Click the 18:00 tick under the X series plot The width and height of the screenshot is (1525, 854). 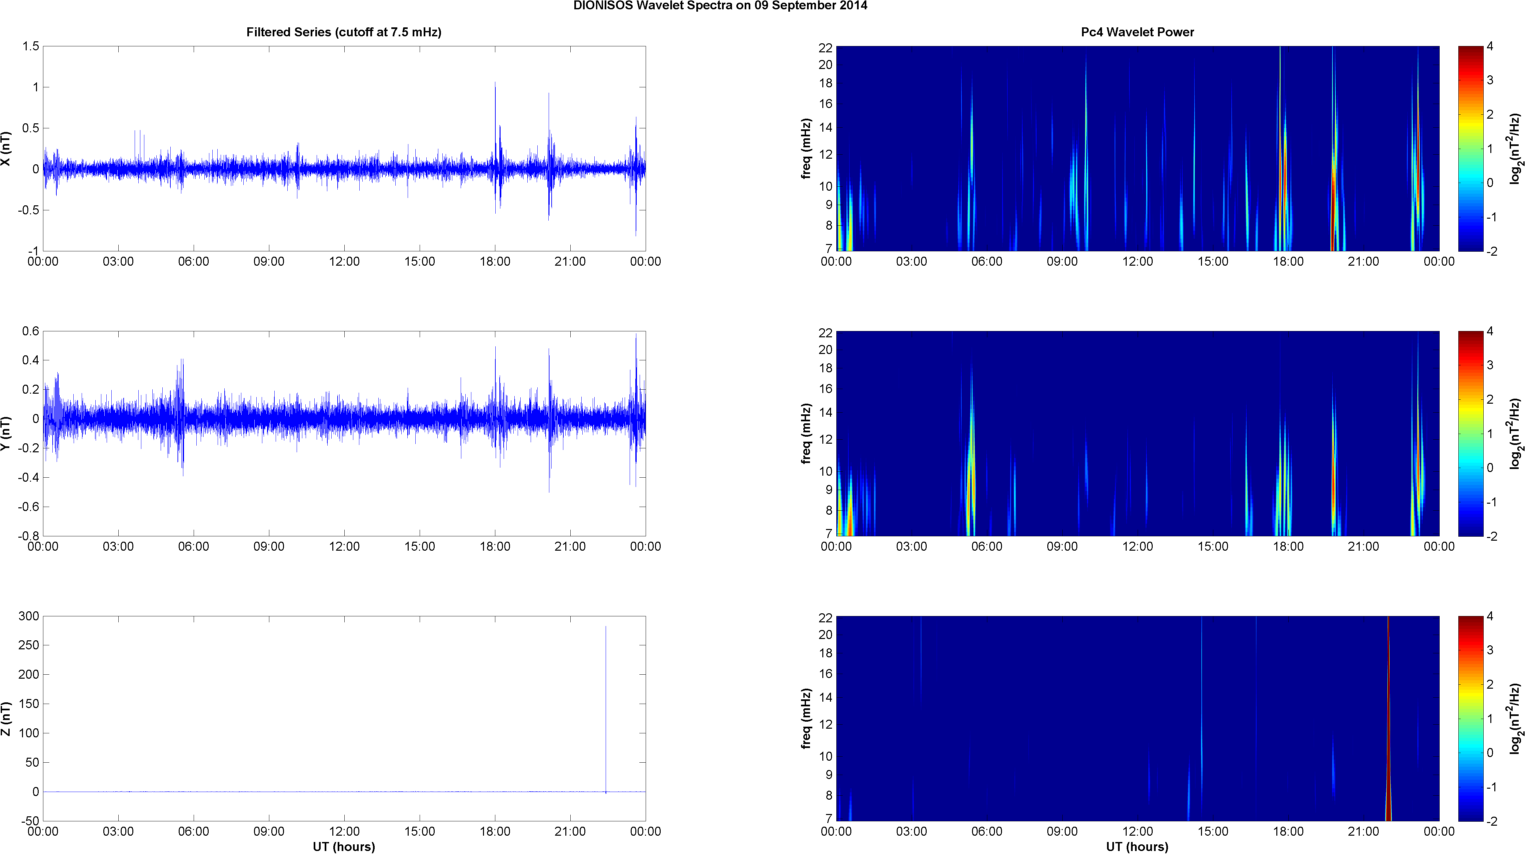(x=495, y=262)
